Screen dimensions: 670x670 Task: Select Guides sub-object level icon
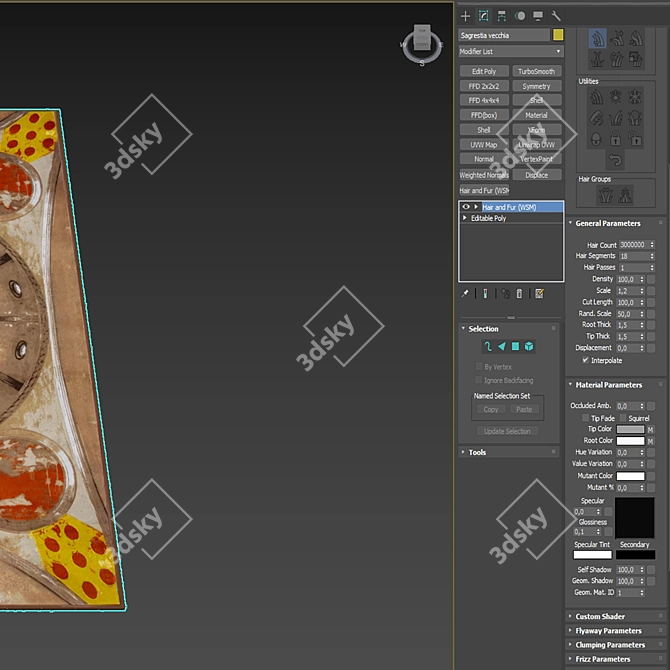[488, 347]
